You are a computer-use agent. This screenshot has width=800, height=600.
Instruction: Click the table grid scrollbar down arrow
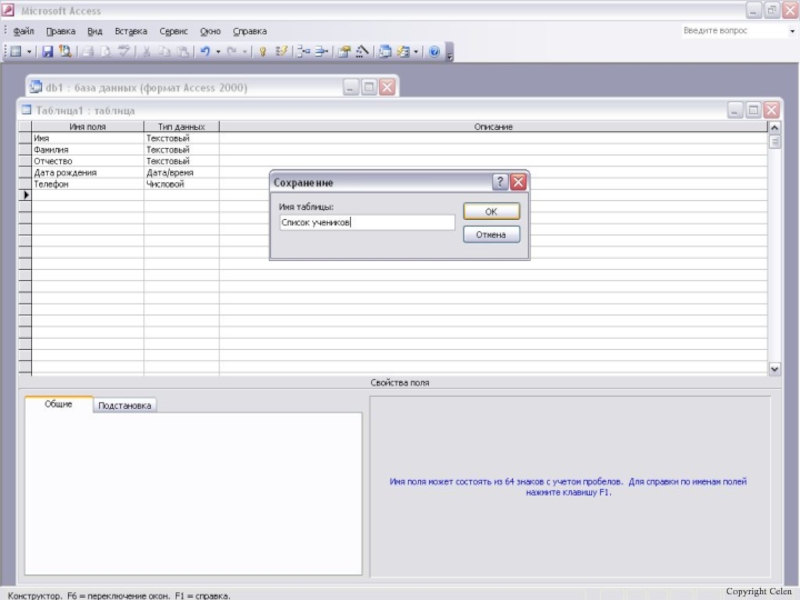click(774, 369)
